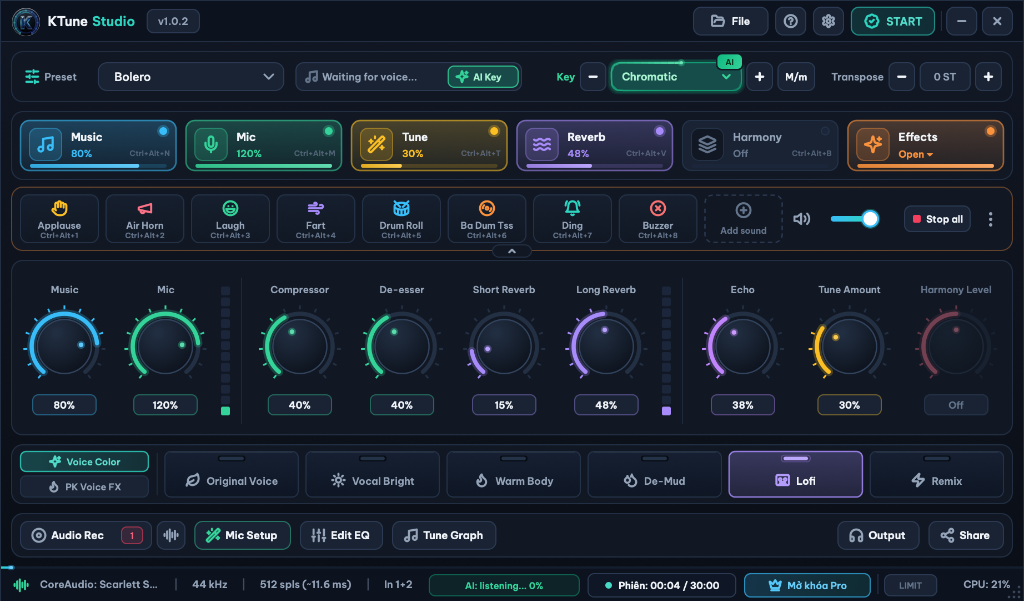Select the Lofi voice color
Image resolution: width=1024 pixels, height=601 pixels.
point(796,475)
